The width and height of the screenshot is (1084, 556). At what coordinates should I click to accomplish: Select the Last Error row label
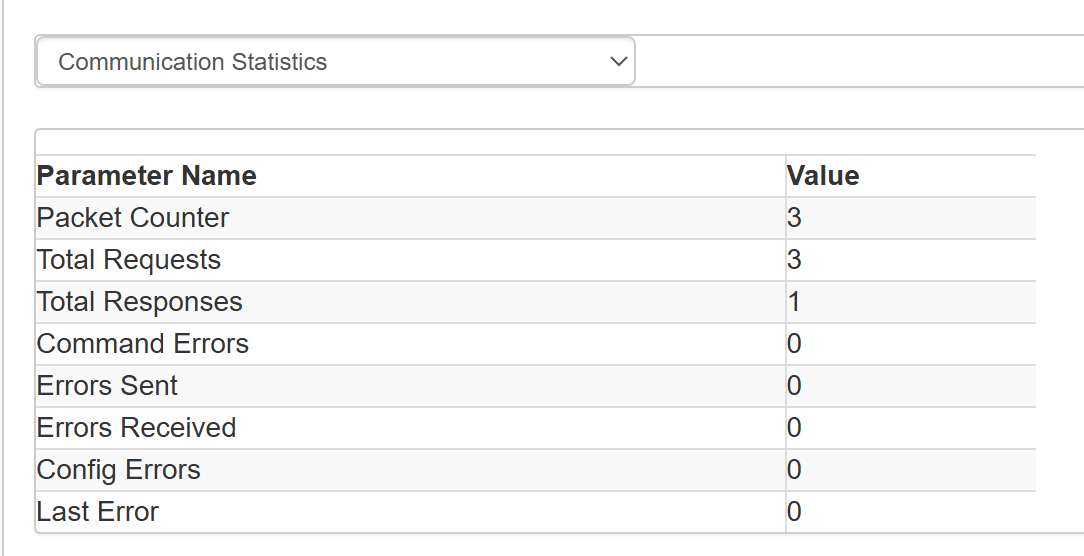point(97,512)
